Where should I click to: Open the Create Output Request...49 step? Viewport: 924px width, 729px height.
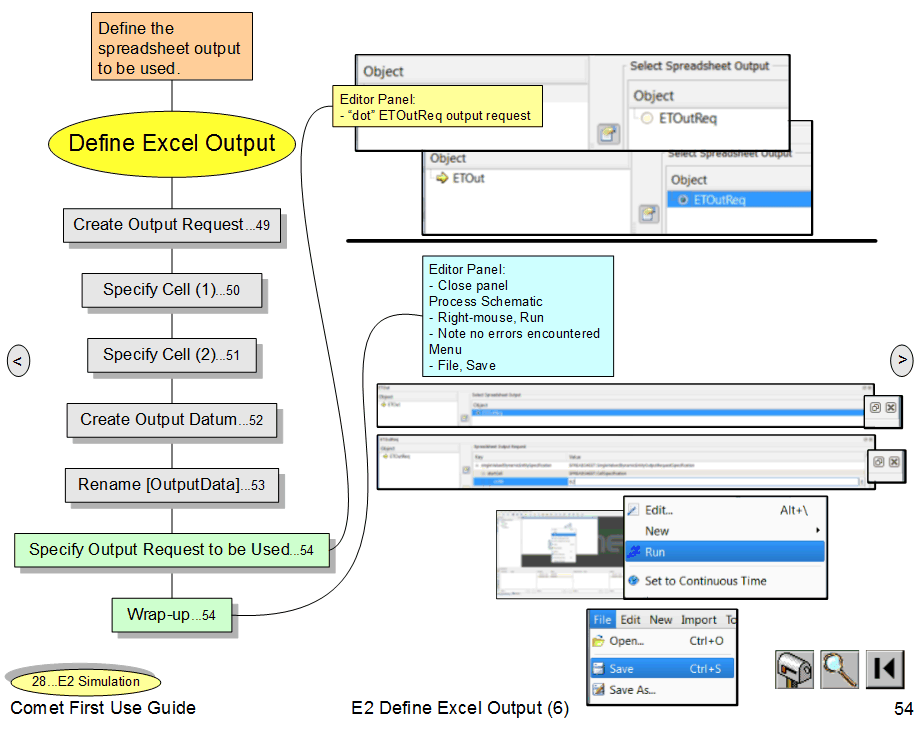coord(171,225)
